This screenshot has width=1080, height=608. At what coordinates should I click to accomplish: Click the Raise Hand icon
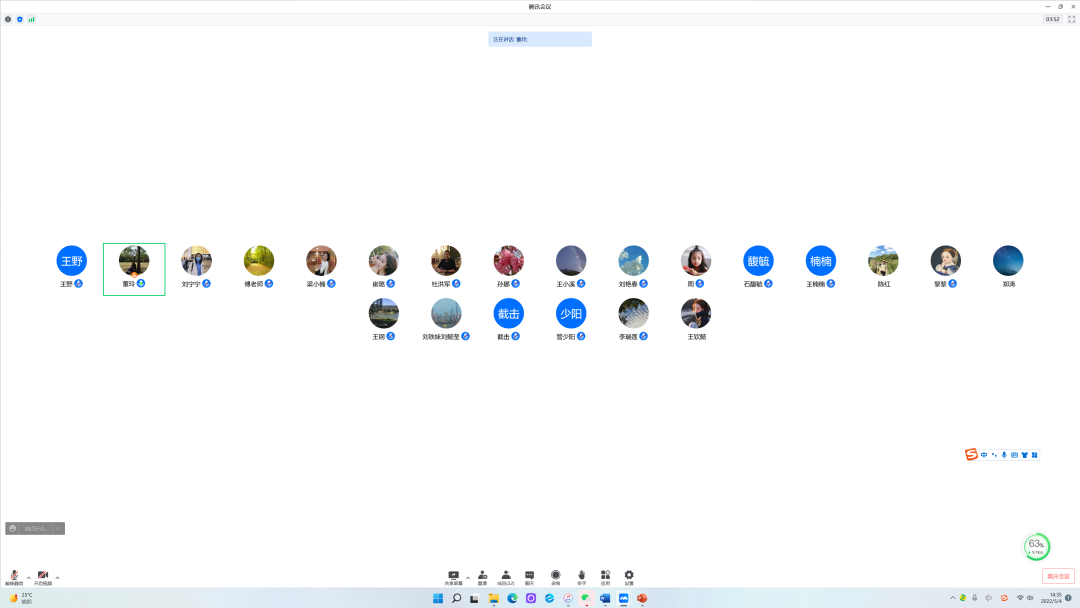point(581,576)
